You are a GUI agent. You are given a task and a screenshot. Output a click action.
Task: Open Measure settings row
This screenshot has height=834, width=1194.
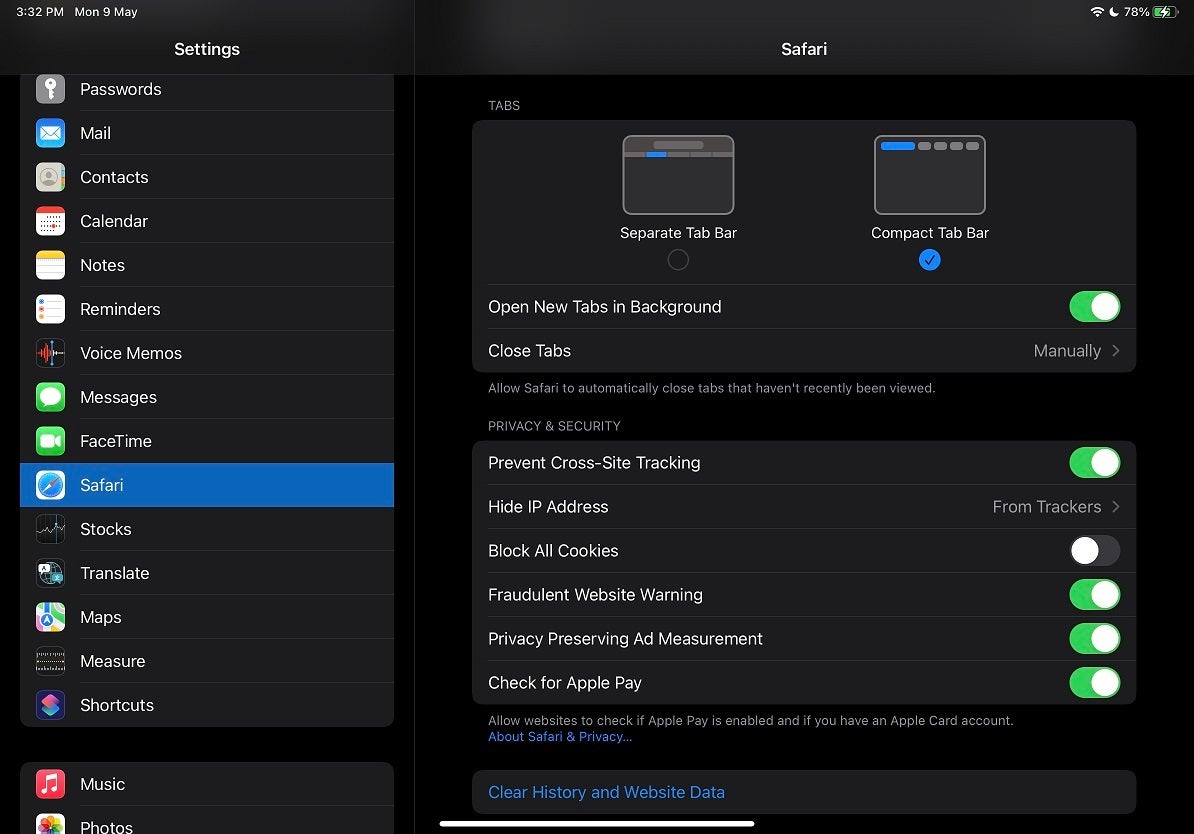click(x=207, y=661)
